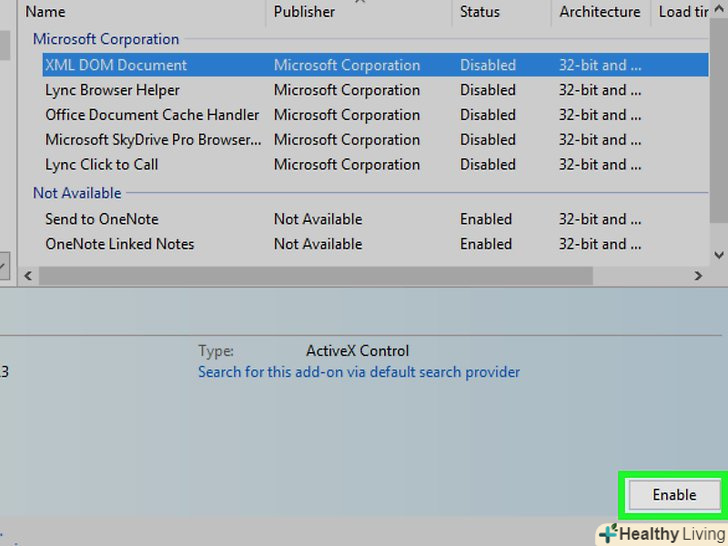This screenshot has height=546, width=728.
Task: Sort list by Status column header
Action: 480,12
